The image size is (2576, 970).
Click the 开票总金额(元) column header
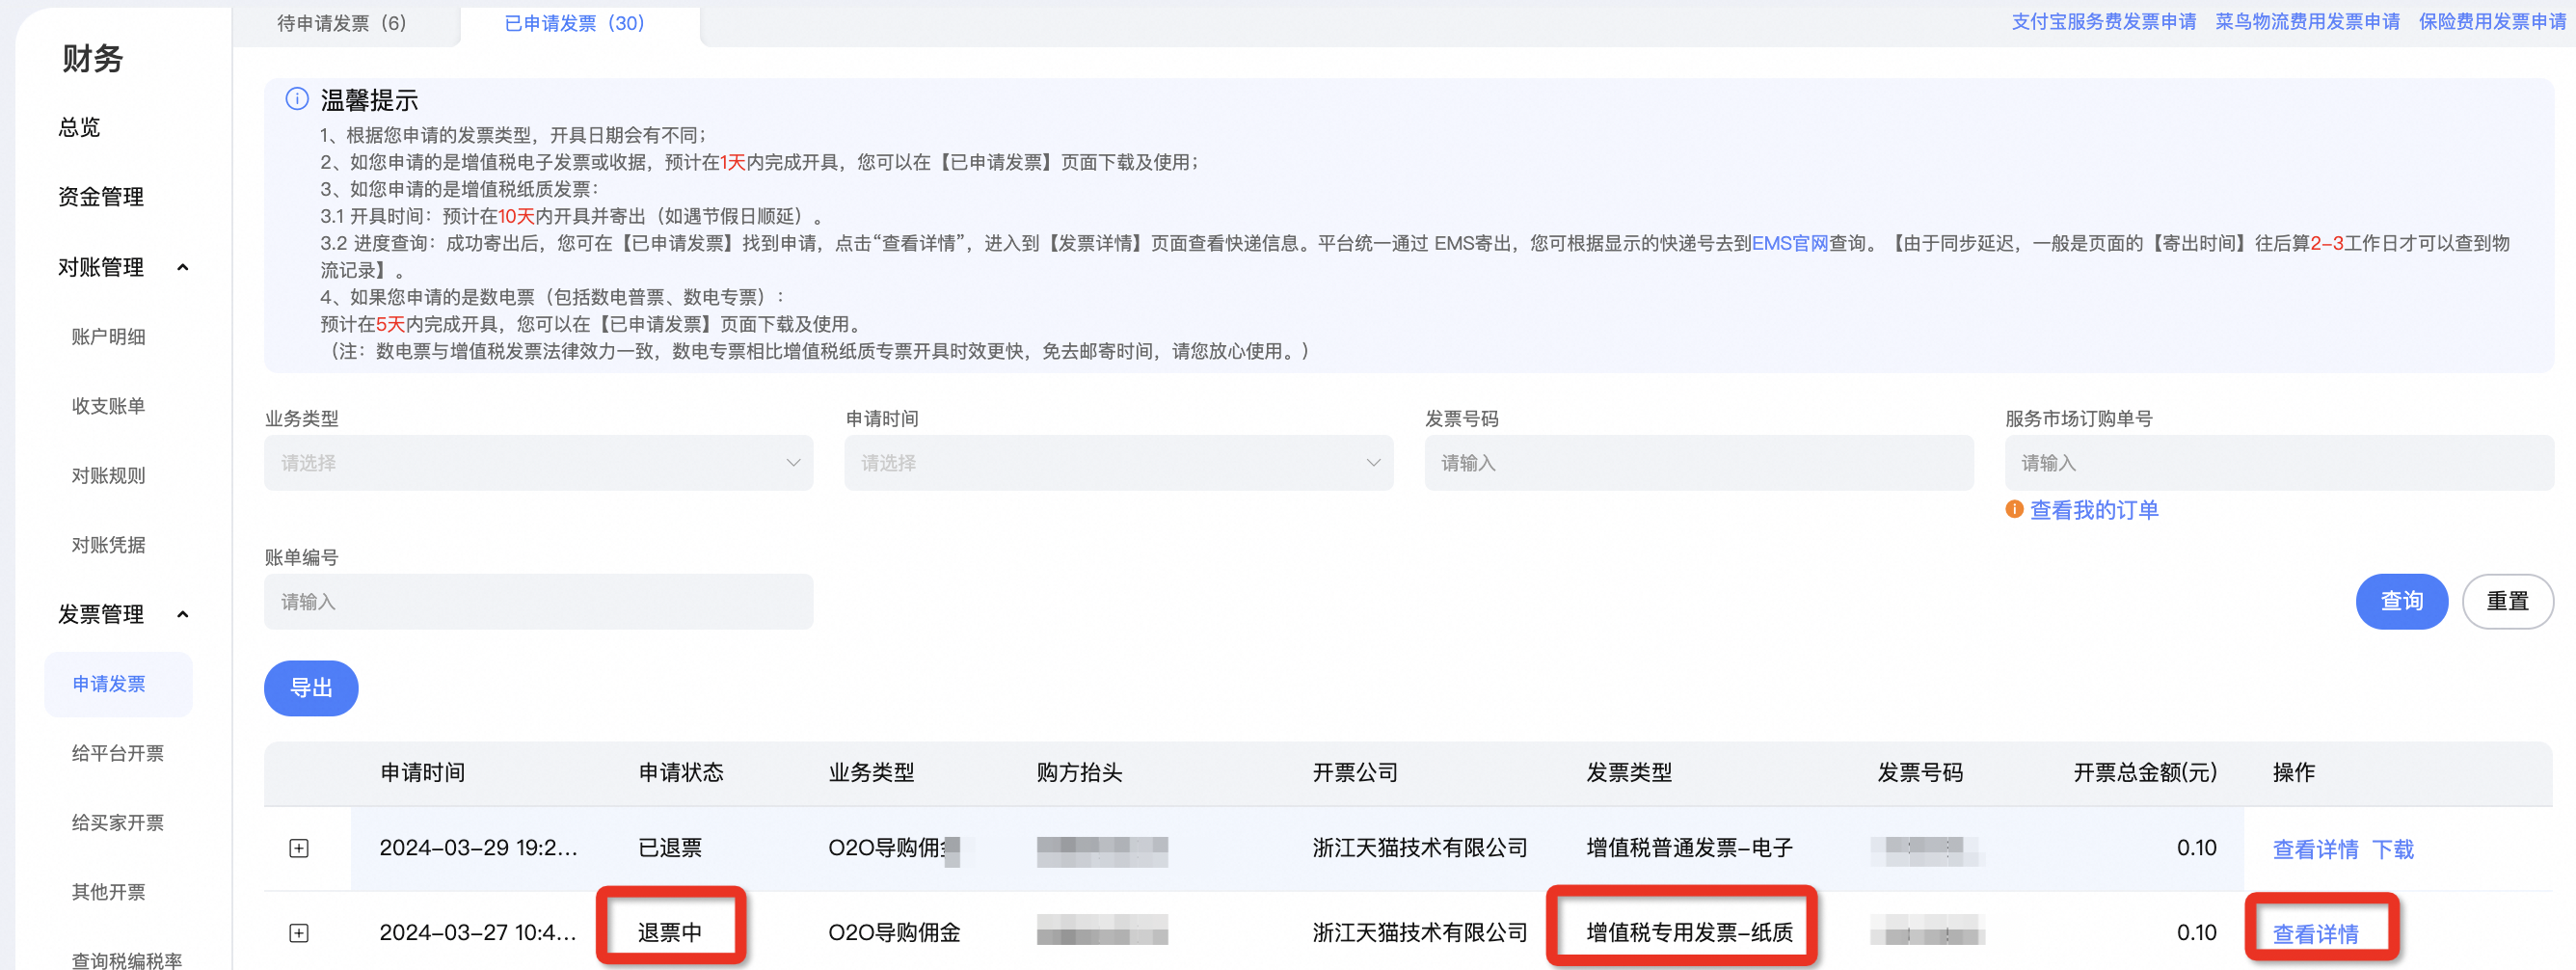[2145, 772]
